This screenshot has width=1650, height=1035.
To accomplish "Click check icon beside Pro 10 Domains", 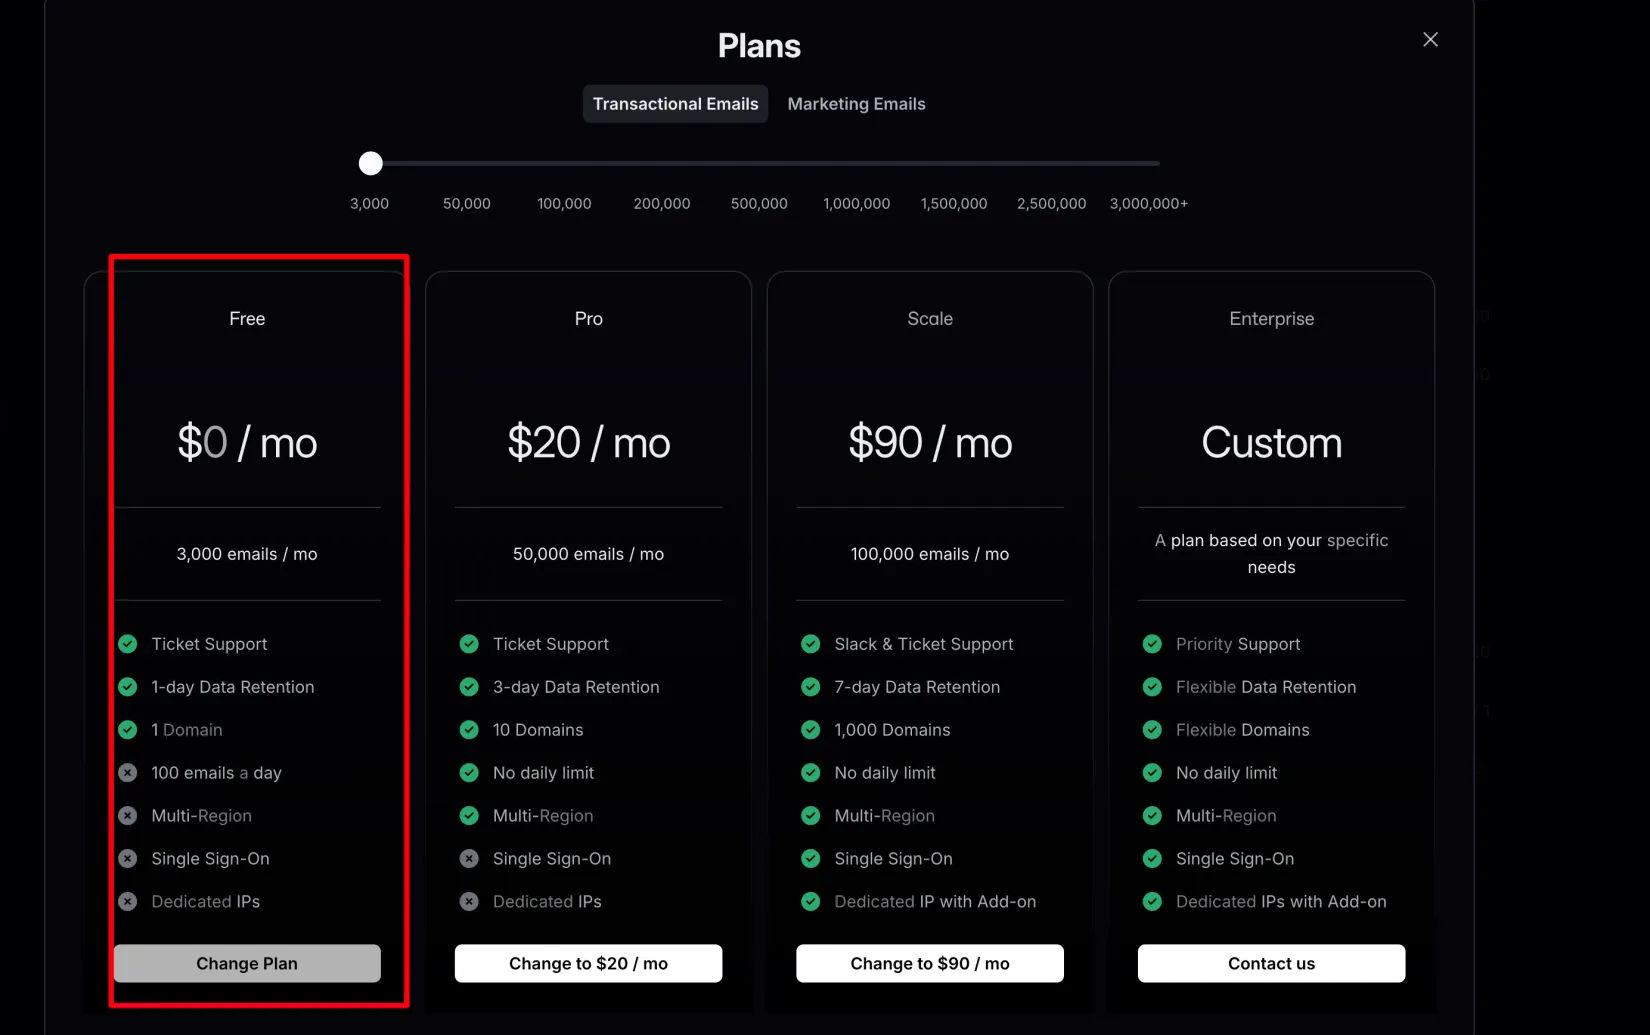I will point(469,730).
